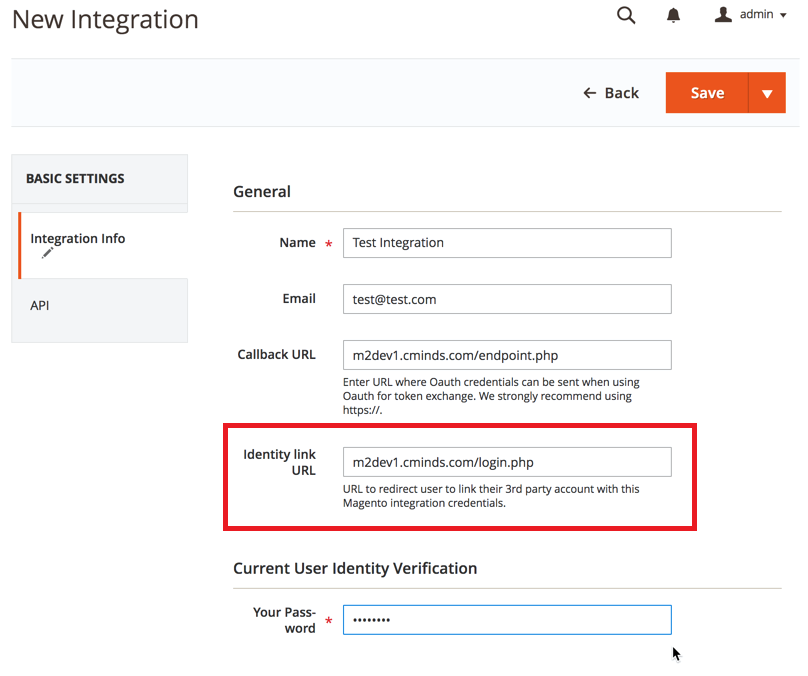
Task: Collapse the BASIC SETTINGS section header
Action: pyautogui.click(x=99, y=179)
